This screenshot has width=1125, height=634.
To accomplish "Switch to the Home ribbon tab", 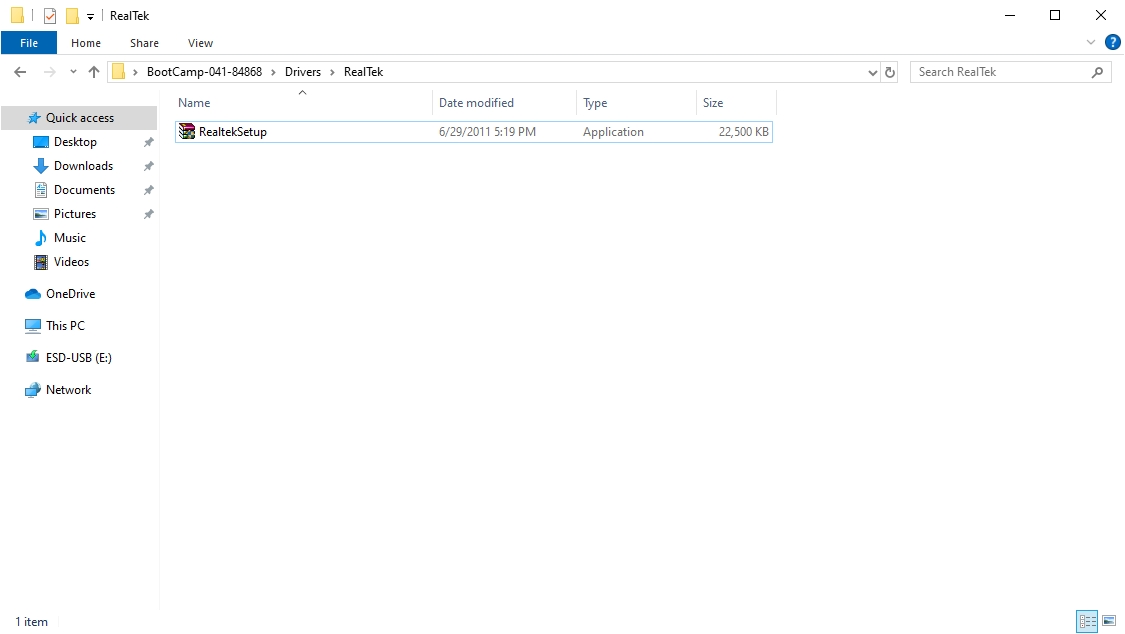I will click(x=86, y=43).
